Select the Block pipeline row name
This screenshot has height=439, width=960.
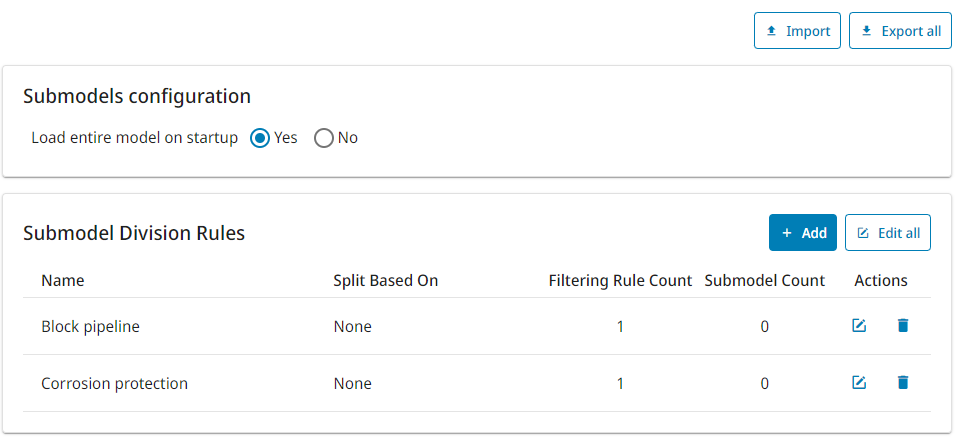pyautogui.click(x=91, y=326)
